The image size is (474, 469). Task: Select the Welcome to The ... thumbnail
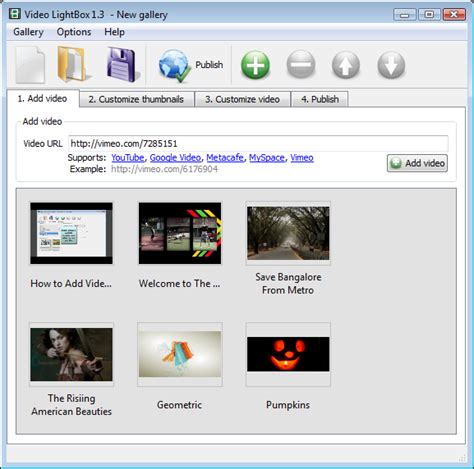180,233
